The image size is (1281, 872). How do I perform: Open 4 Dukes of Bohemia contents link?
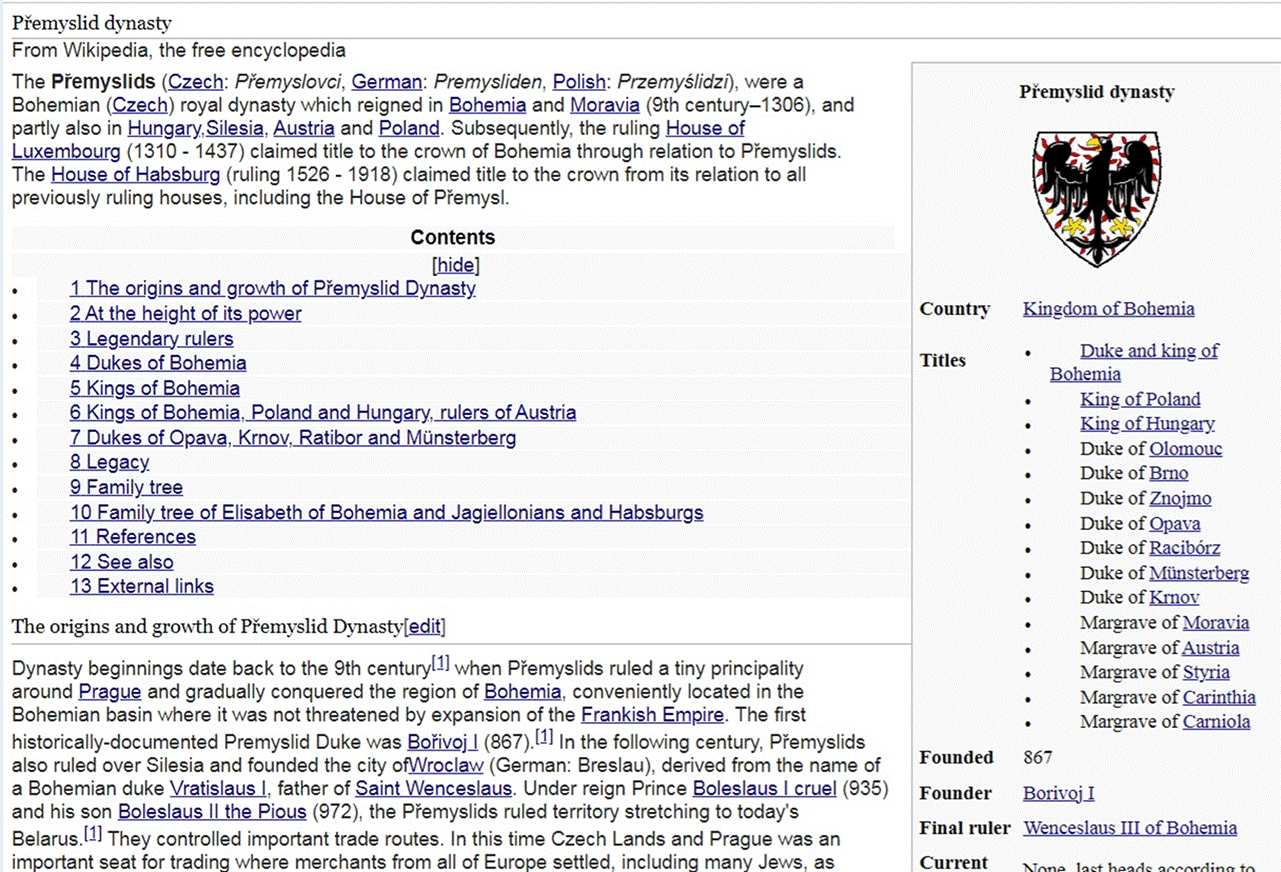tap(158, 363)
